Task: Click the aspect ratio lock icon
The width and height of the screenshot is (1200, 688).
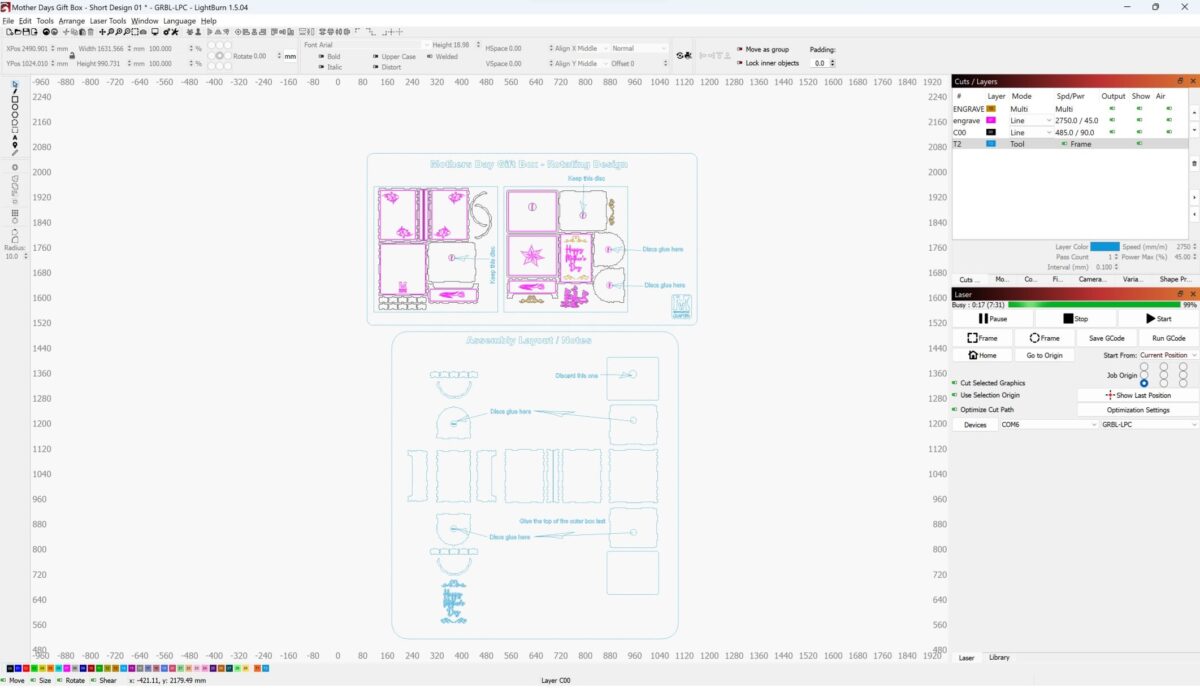Action: tap(71, 55)
